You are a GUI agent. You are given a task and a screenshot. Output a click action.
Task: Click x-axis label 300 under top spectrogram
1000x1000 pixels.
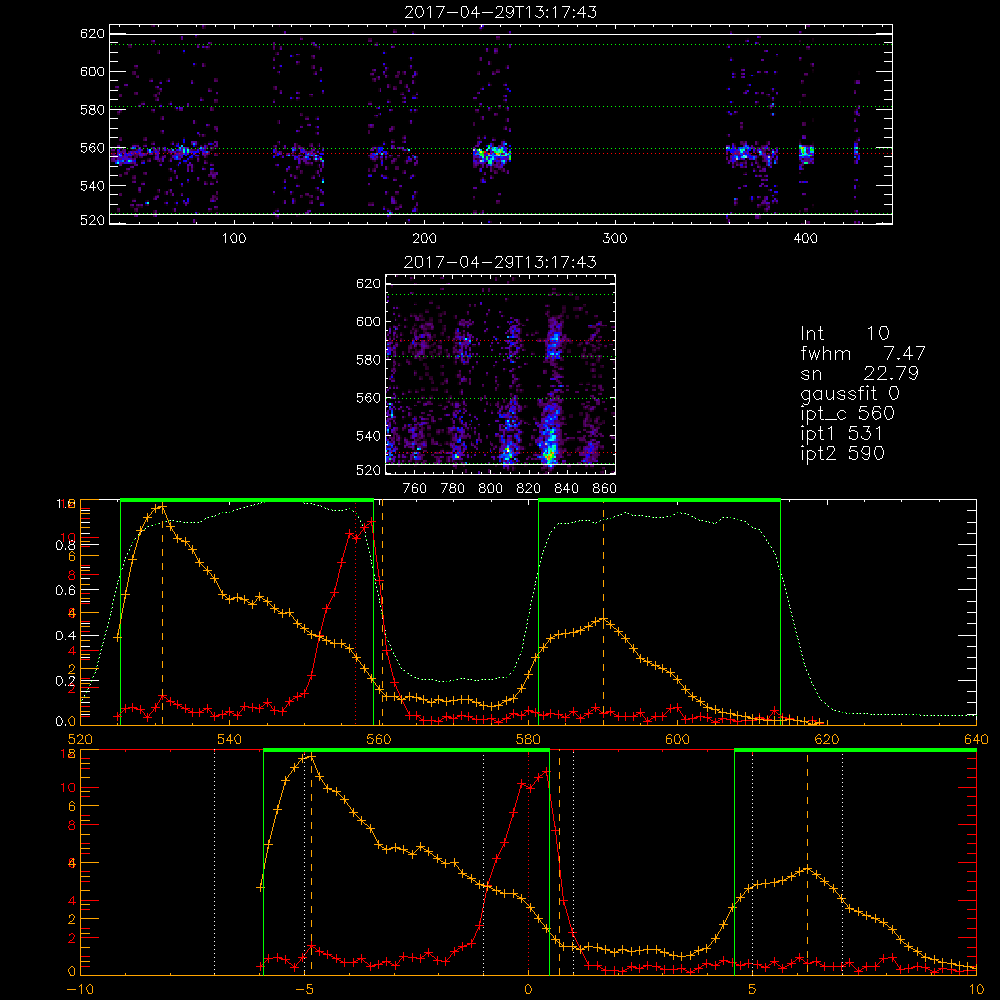(x=615, y=239)
